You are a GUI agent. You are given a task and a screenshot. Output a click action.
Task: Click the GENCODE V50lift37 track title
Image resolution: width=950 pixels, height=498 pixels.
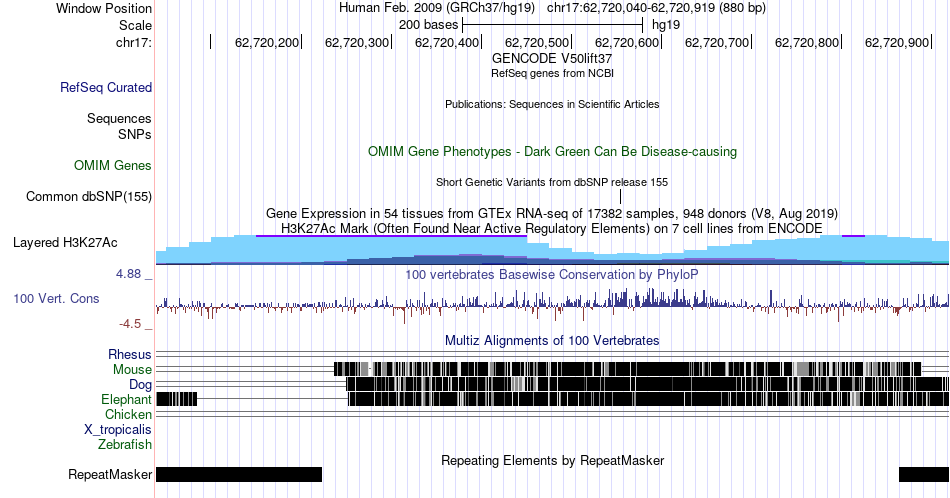552,59
